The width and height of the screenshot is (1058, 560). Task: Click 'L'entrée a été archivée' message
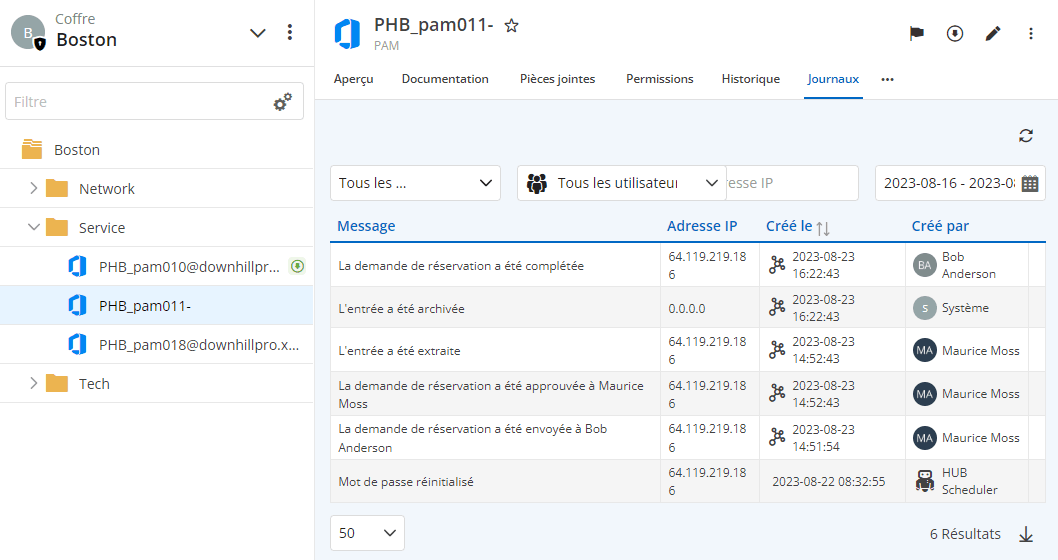point(401,308)
